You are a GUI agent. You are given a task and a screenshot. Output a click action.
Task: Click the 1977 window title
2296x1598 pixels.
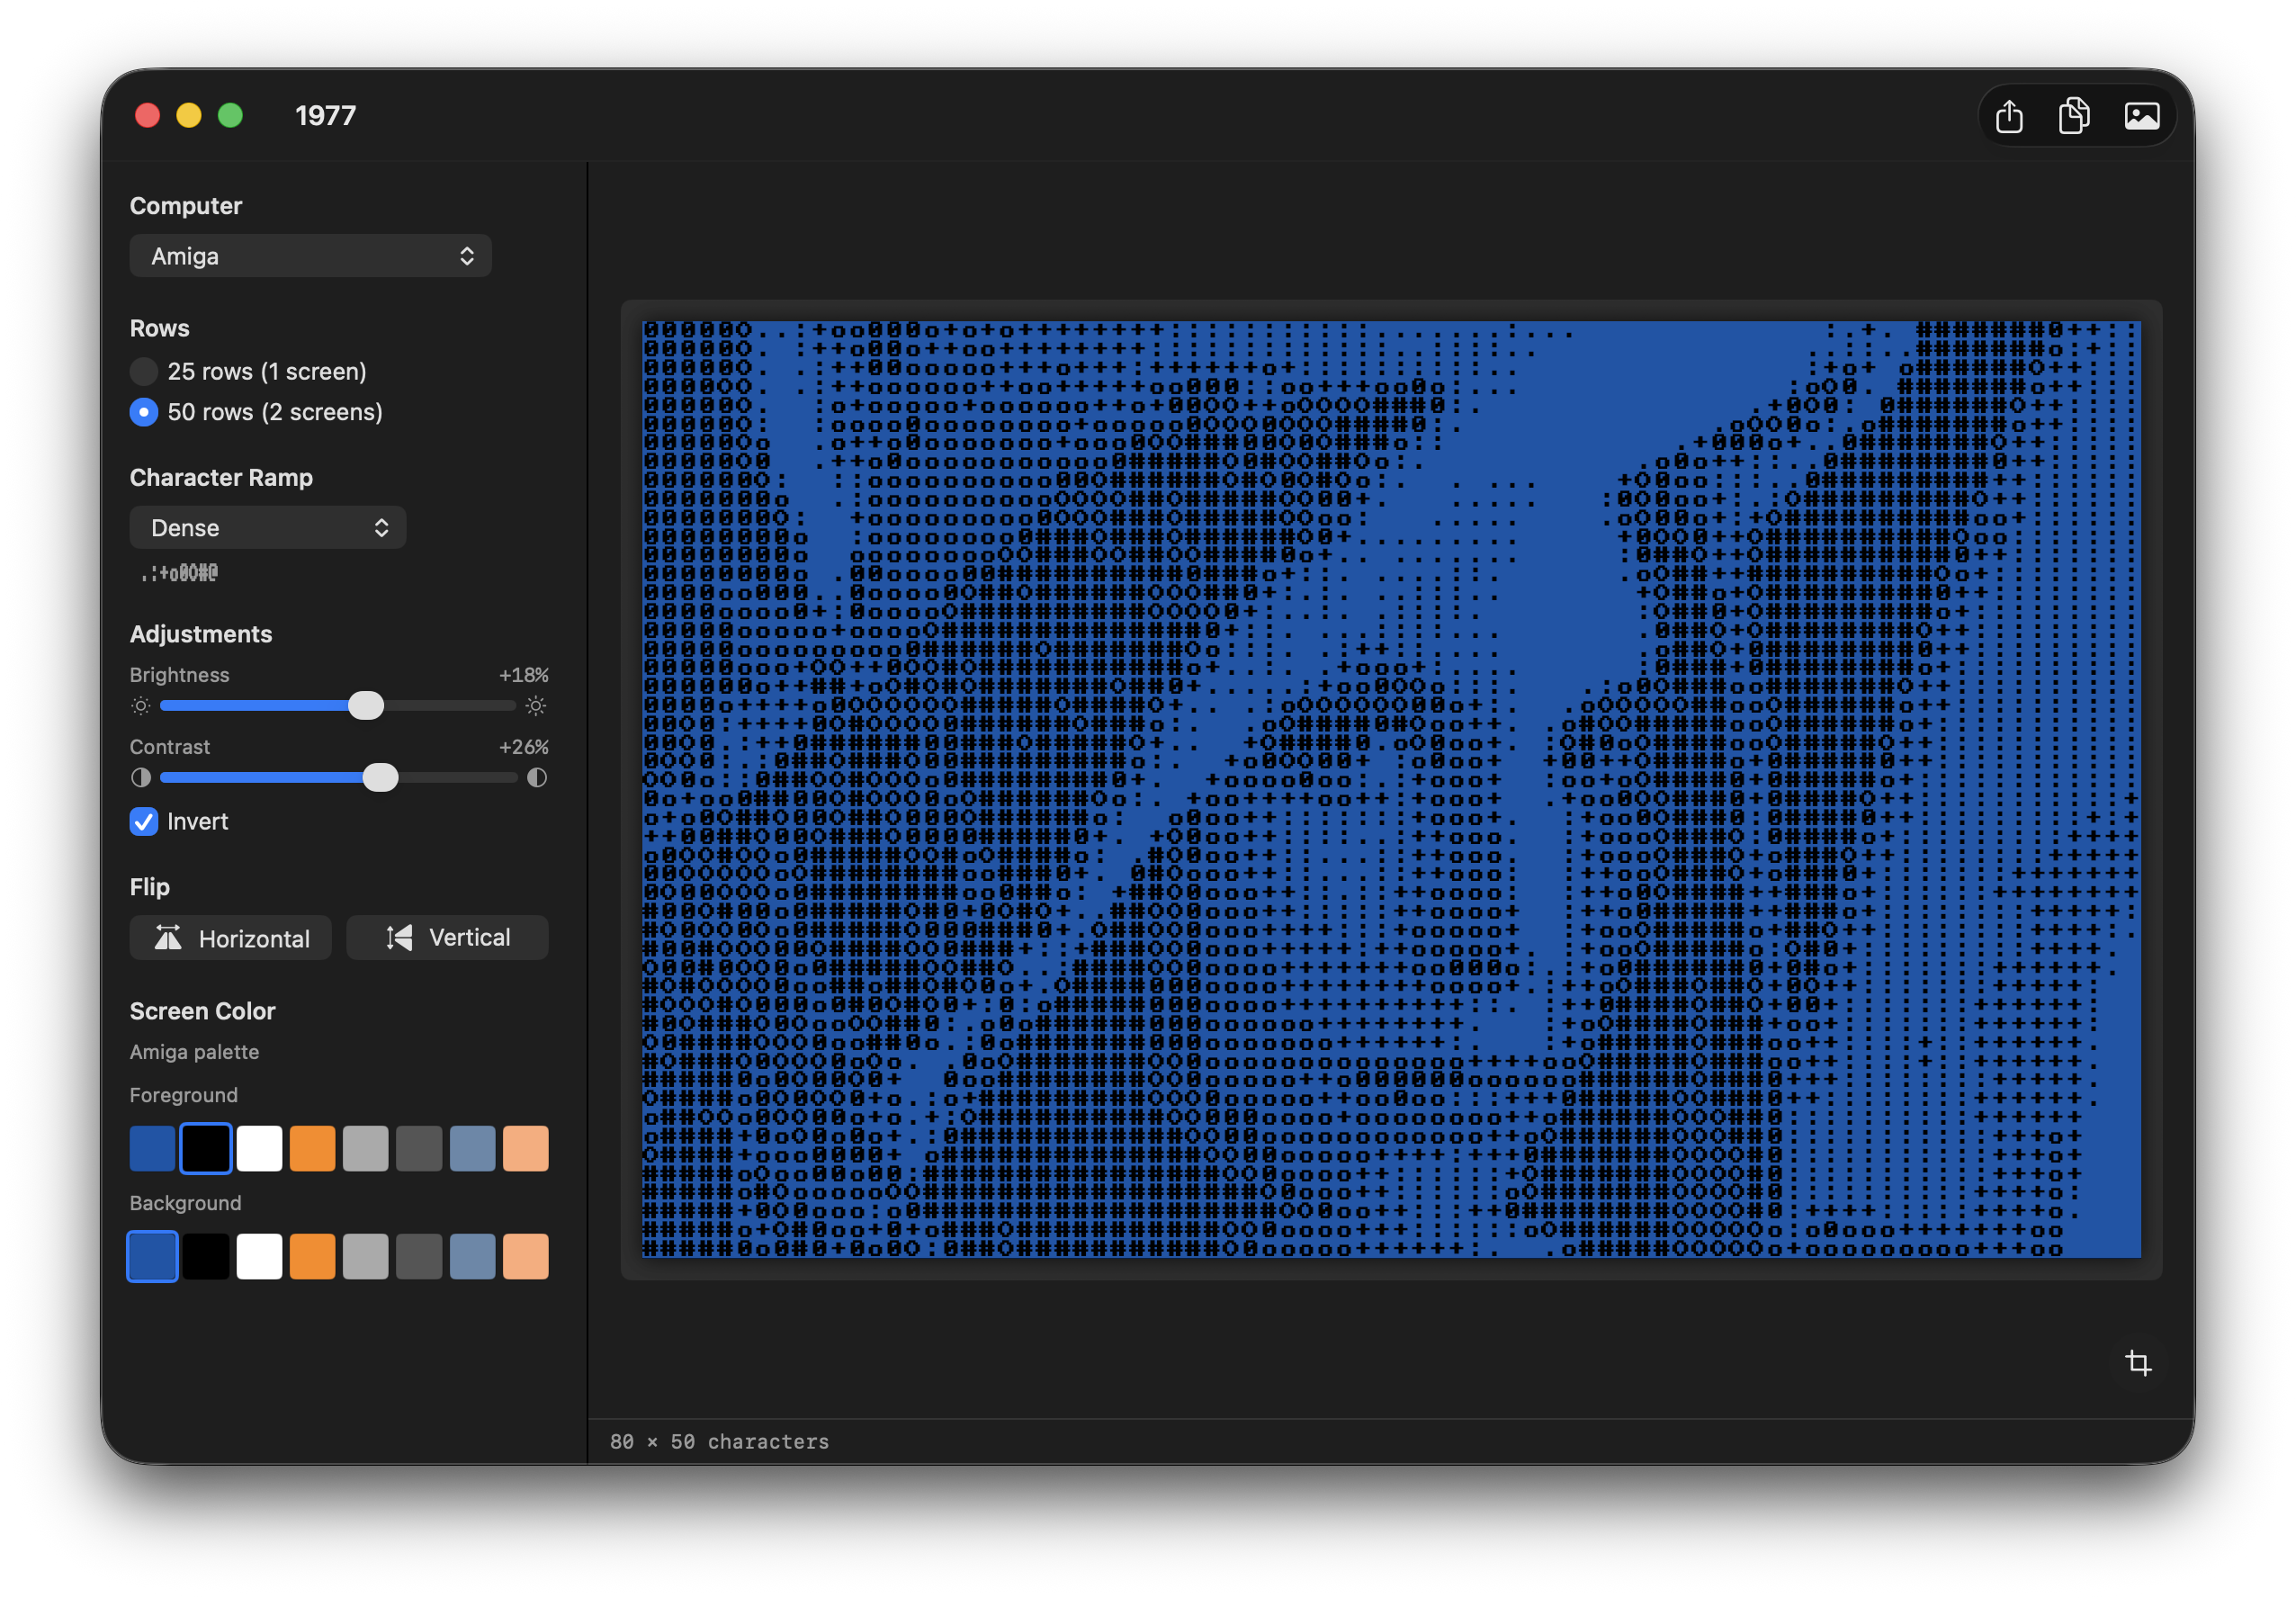pyautogui.click(x=325, y=116)
